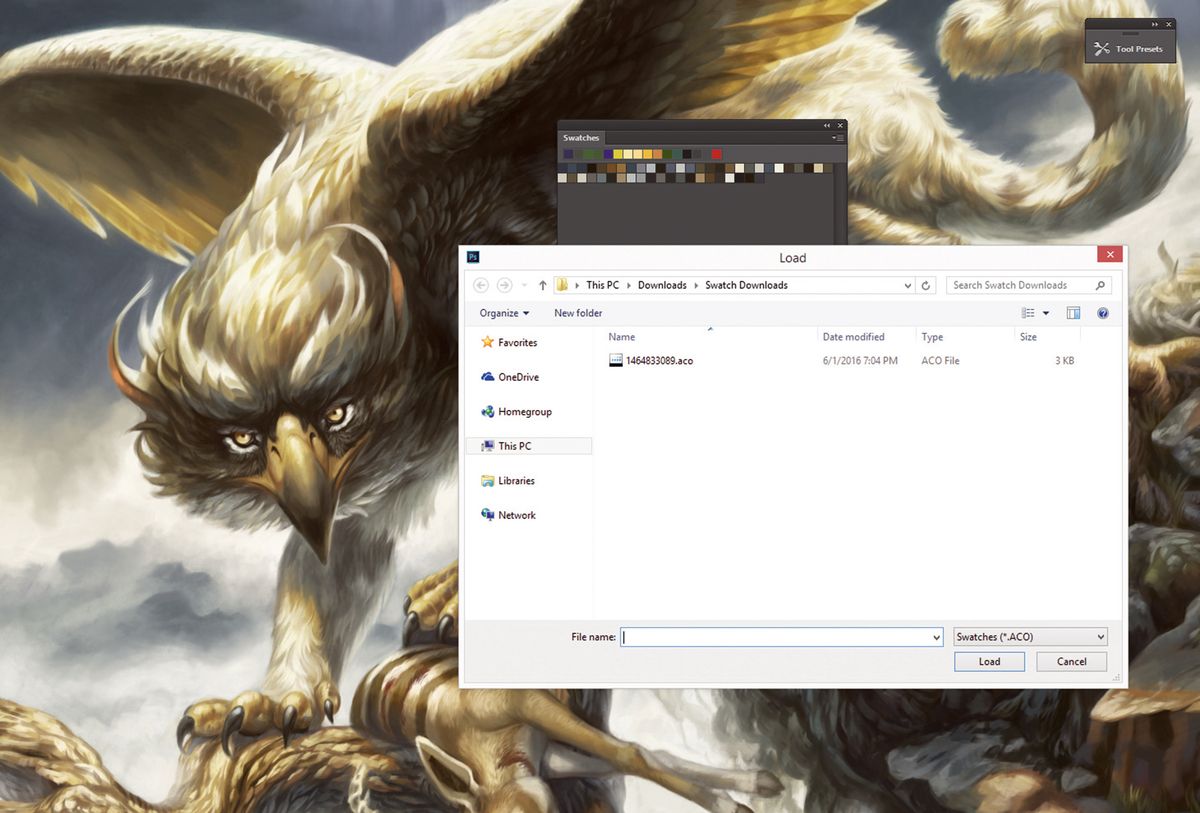Open the Swatches (*.ACO) file type dropdown
1200x813 pixels.
click(x=1100, y=637)
